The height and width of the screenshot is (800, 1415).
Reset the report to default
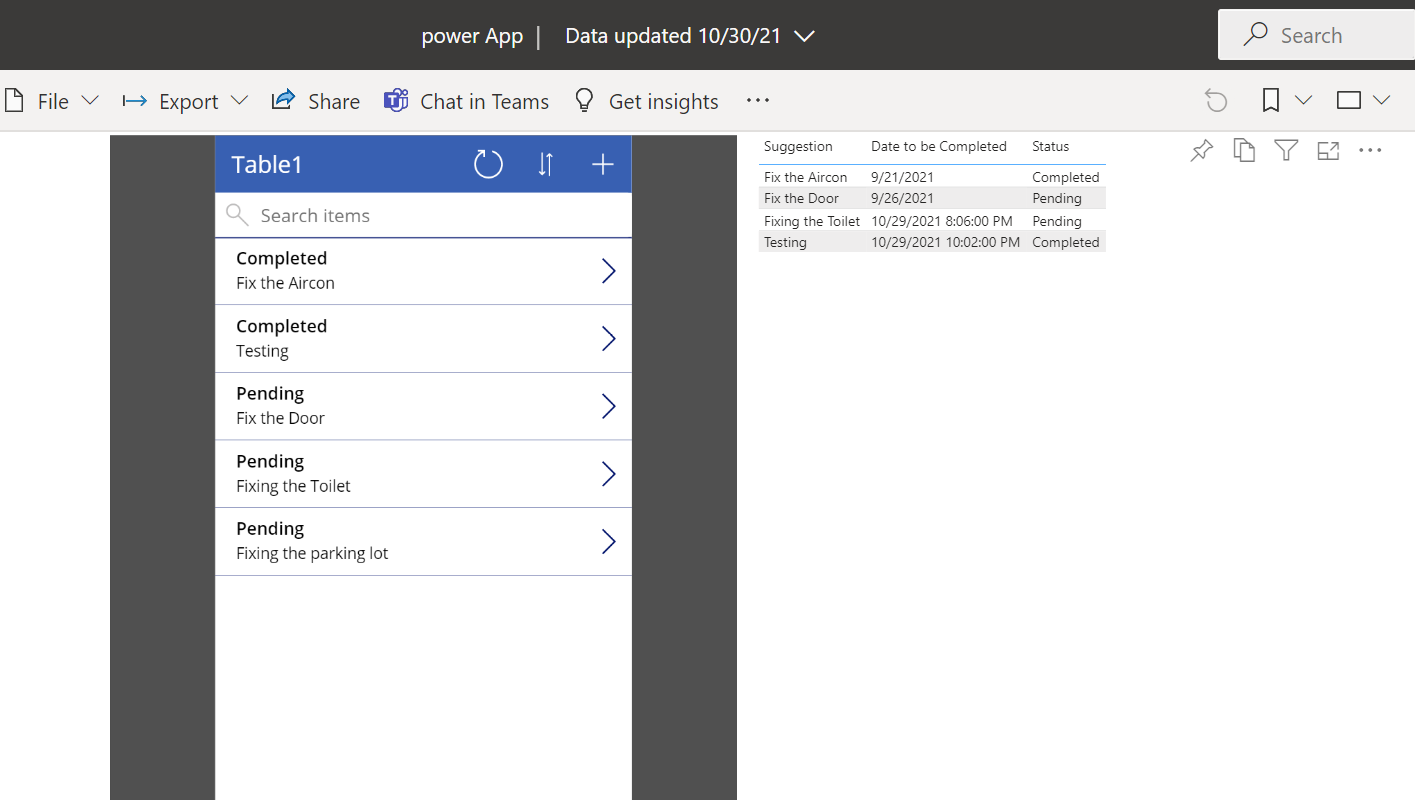(x=1215, y=100)
